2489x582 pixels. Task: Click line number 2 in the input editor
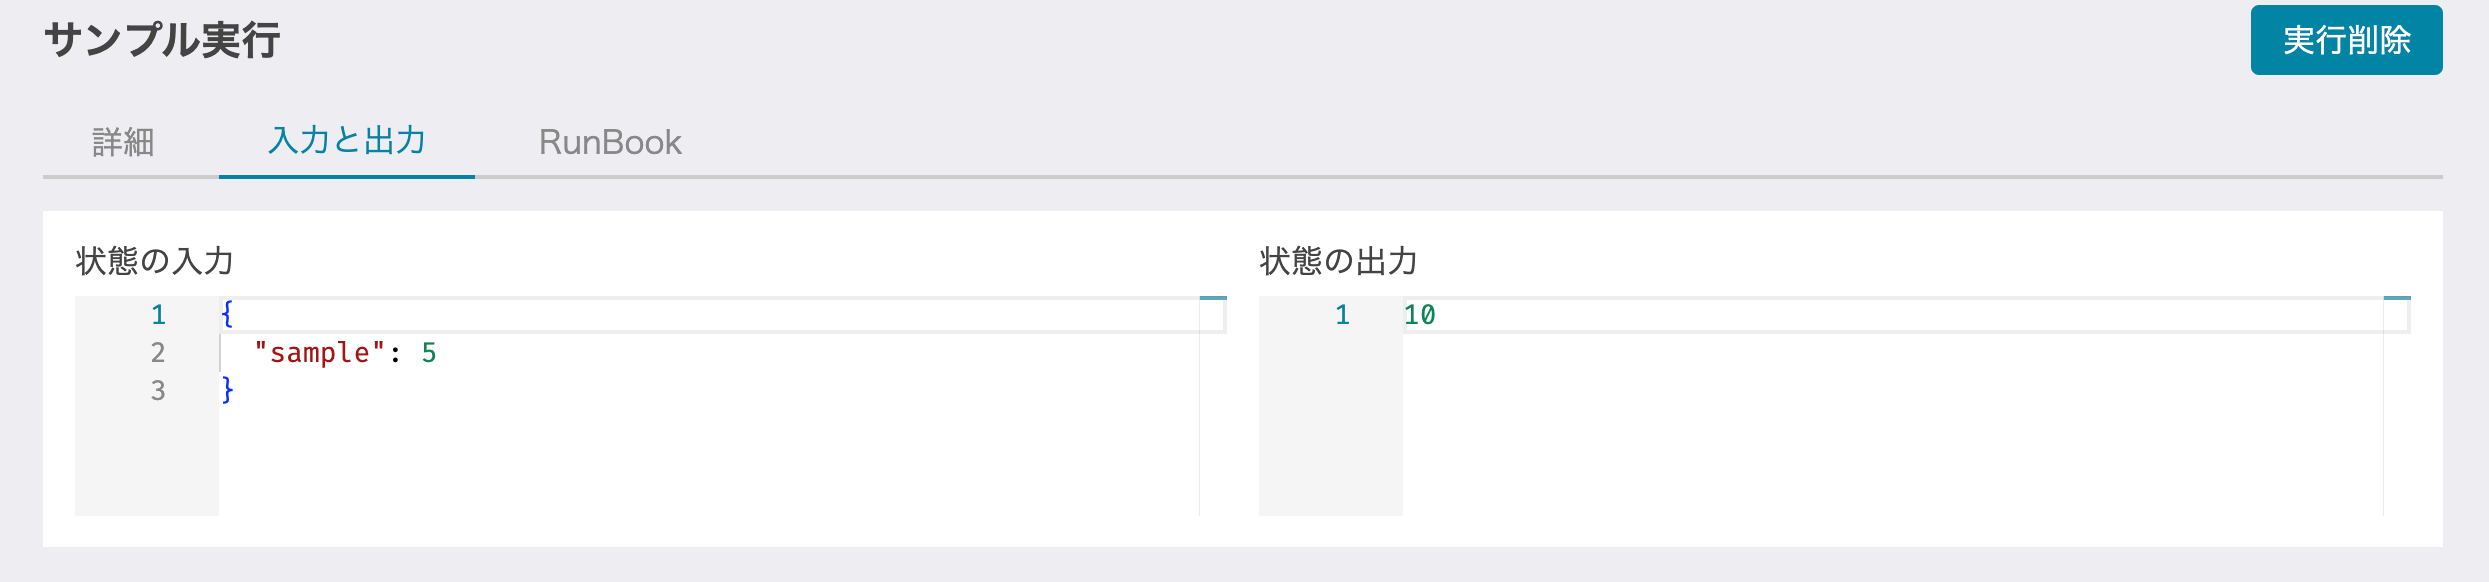pyautogui.click(x=157, y=352)
